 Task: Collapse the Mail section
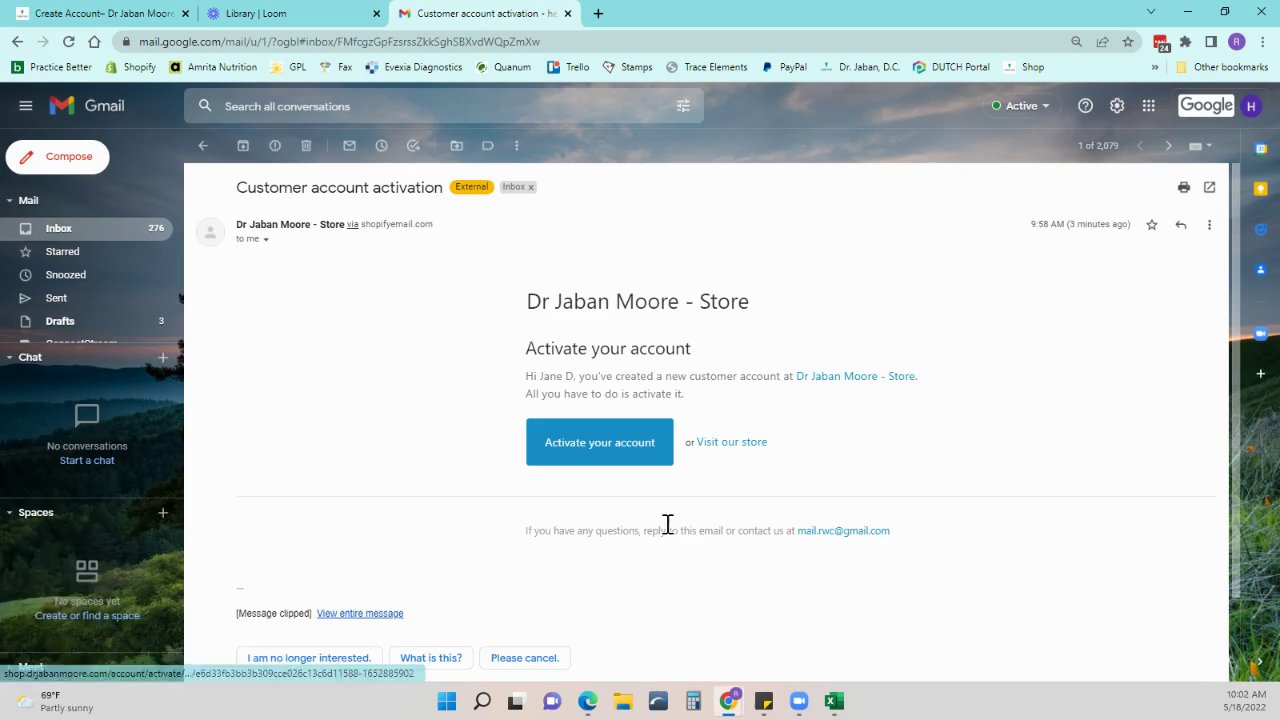10,201
